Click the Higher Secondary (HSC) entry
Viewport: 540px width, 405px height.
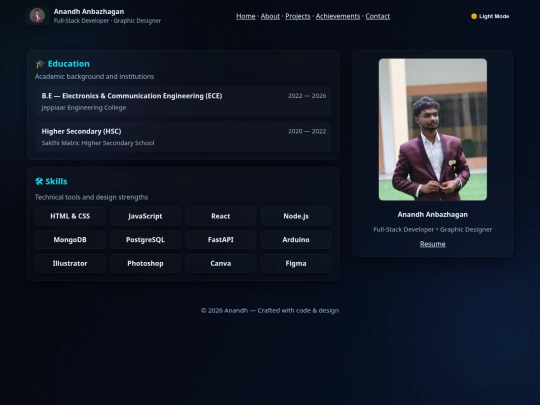(183, 137)
